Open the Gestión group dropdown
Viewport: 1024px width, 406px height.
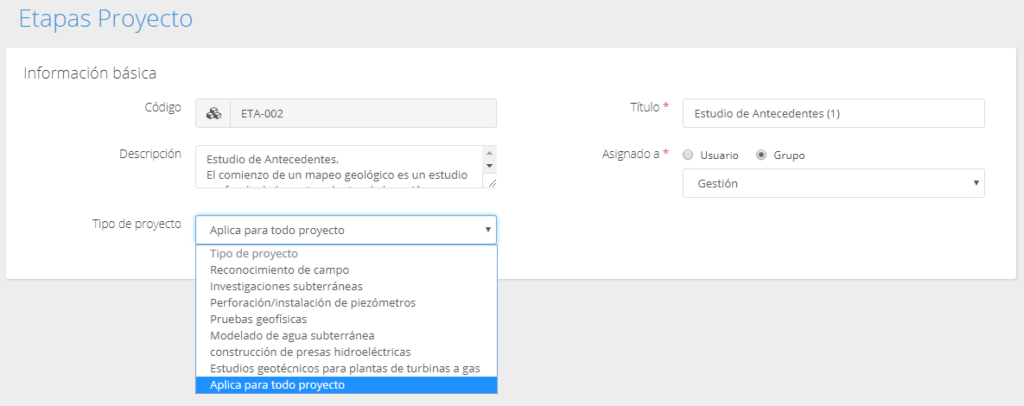click(833, 184)
